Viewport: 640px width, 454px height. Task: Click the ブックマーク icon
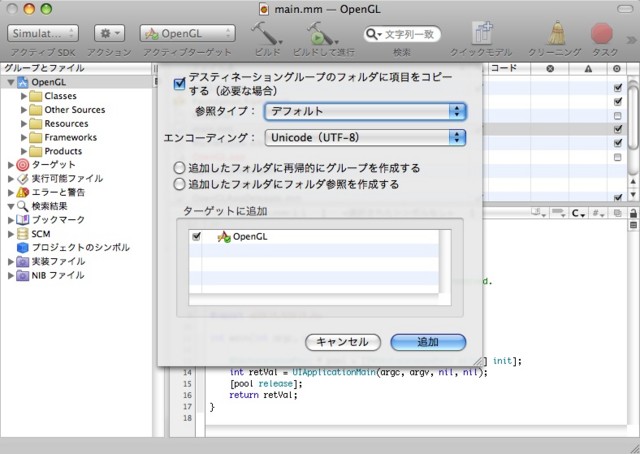[23, 220]
